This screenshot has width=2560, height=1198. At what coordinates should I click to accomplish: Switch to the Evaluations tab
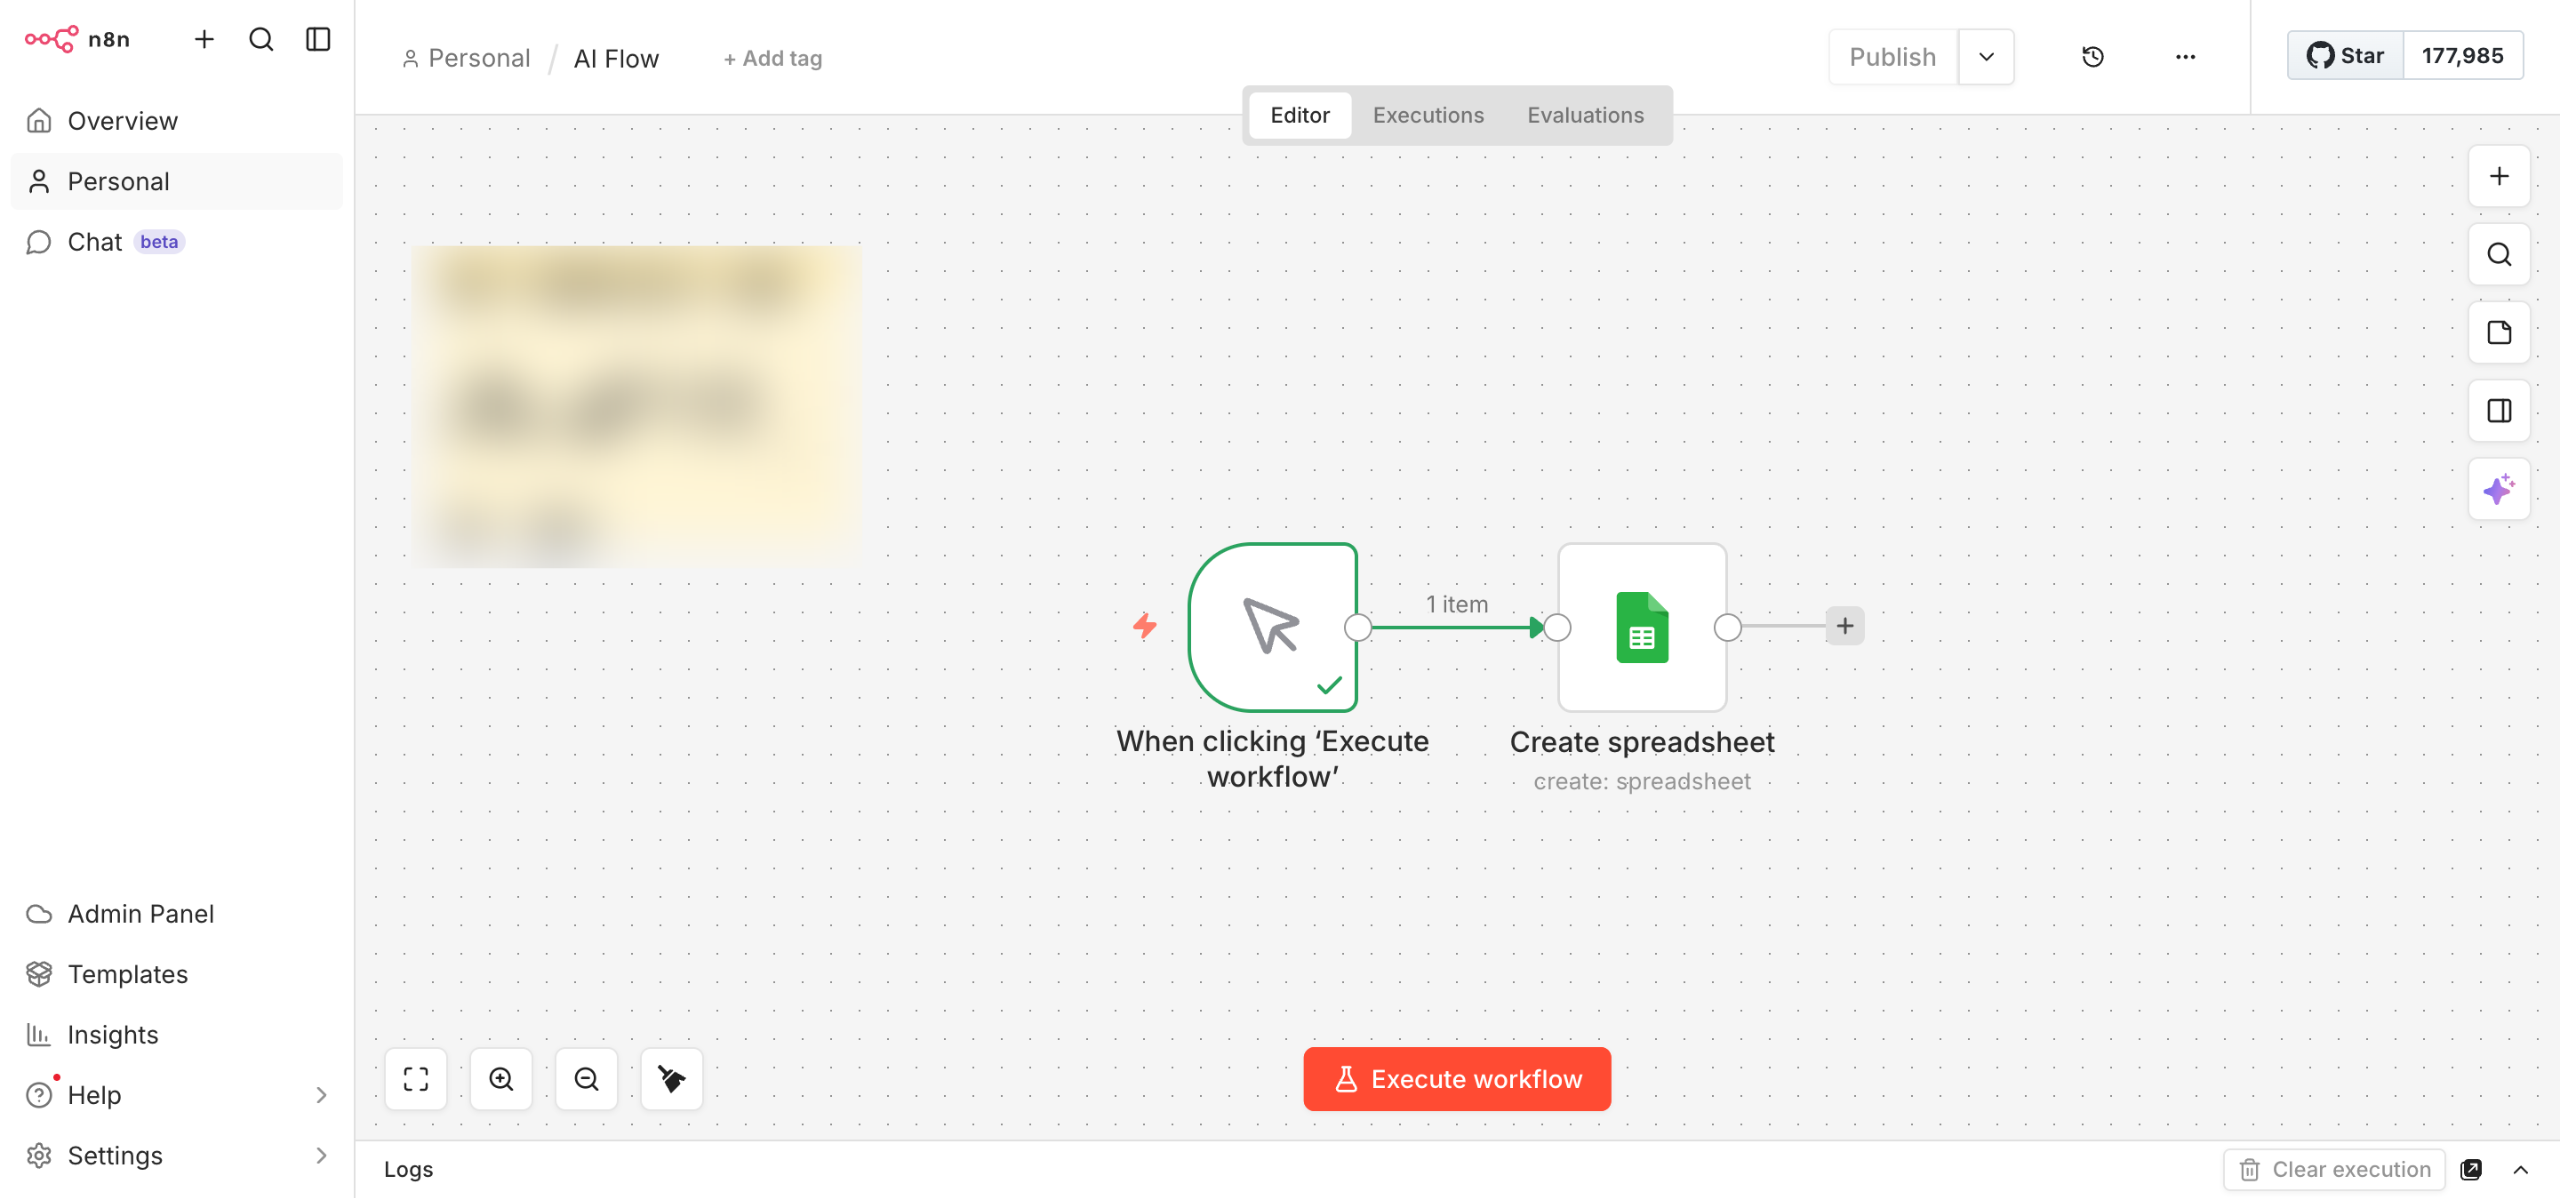click(x=1585, y=115)
